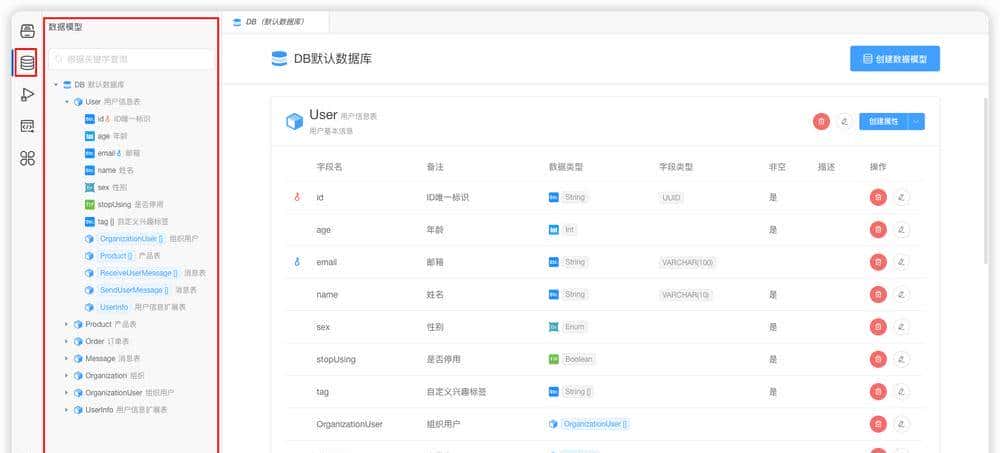Delete the name field row
Screen dimensions: 1000x453
coord(878,294)
